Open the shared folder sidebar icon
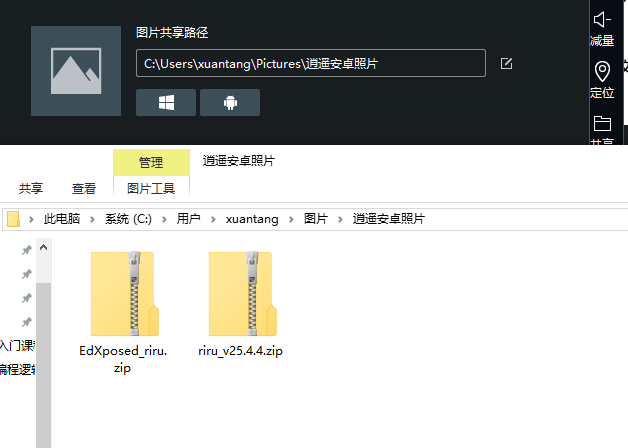This screenshot has width=628, height=448. pyautogui.click(x=602, y=129)
